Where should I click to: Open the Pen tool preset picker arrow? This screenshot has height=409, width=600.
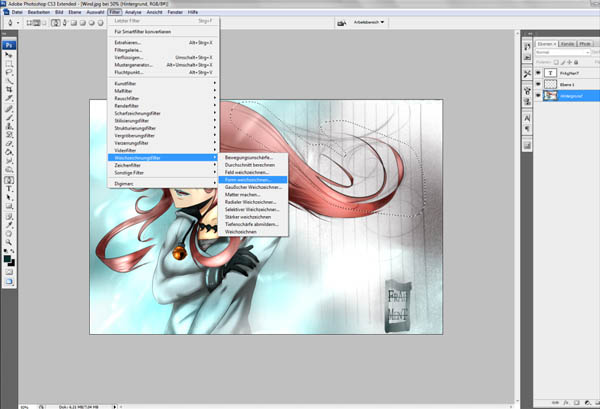(x=18, y=23)
